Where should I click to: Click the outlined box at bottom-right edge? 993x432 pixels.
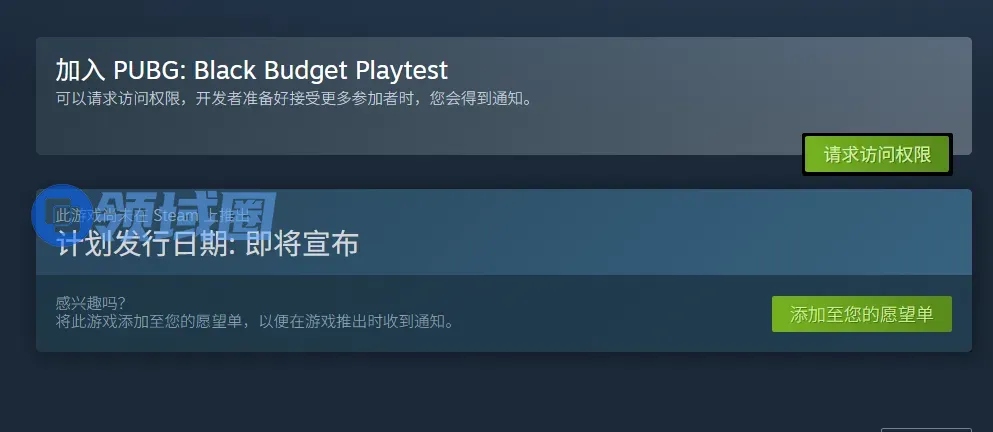point(926,430)
